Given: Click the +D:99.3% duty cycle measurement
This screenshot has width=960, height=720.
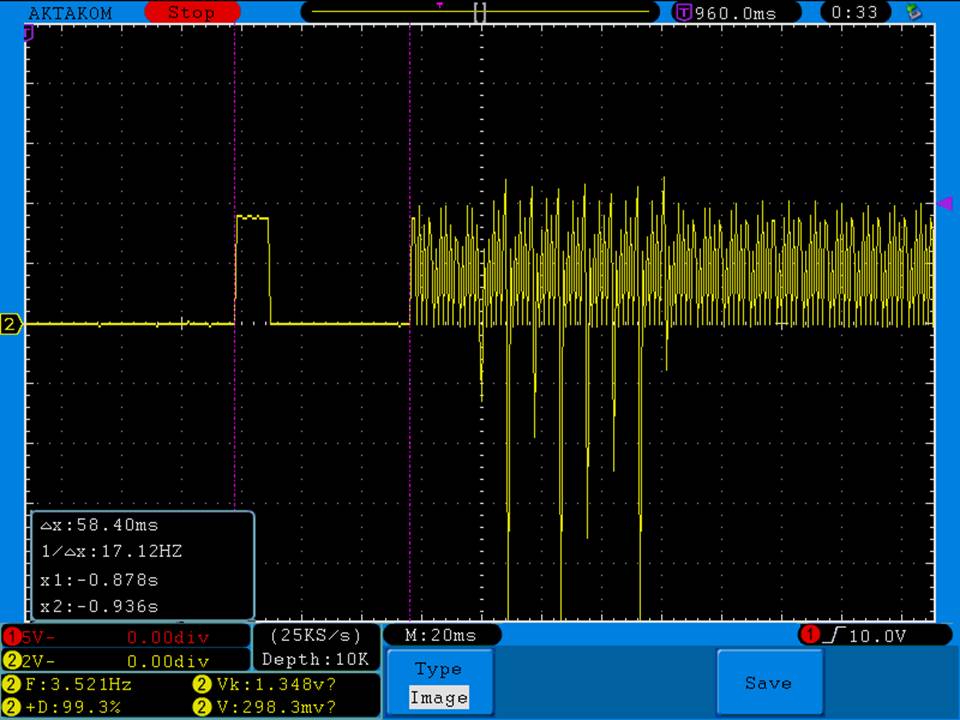Looking at the screenshot, I should (75, 707).
